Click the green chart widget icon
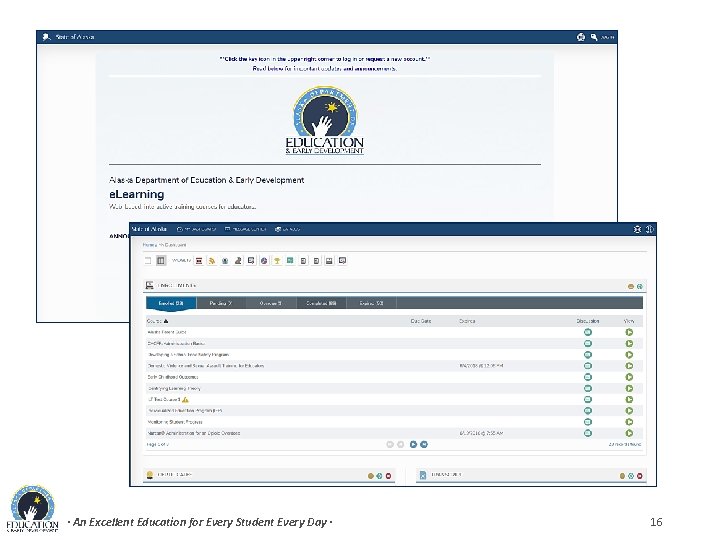This screenshot has height=540, width=720. (290, 260)
